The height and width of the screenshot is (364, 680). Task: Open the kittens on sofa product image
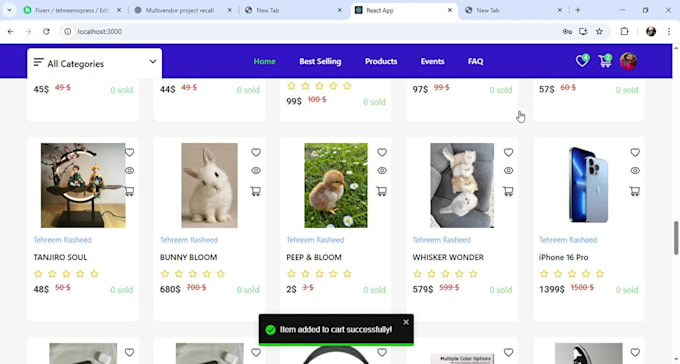pos(462,185)
